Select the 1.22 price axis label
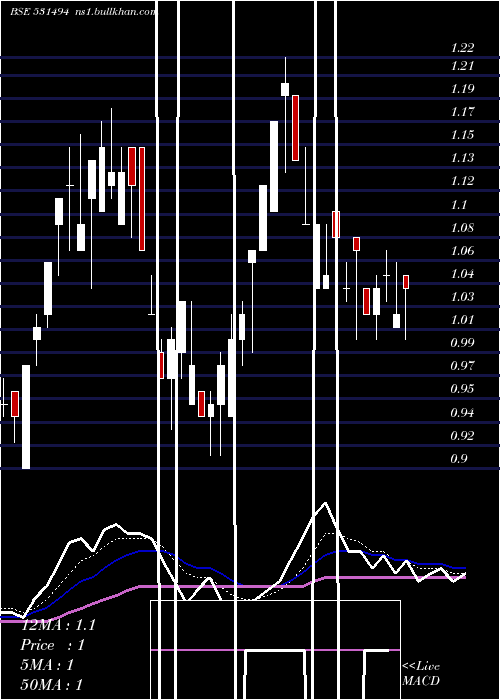500x700 pixels. [x=462, y=47]
